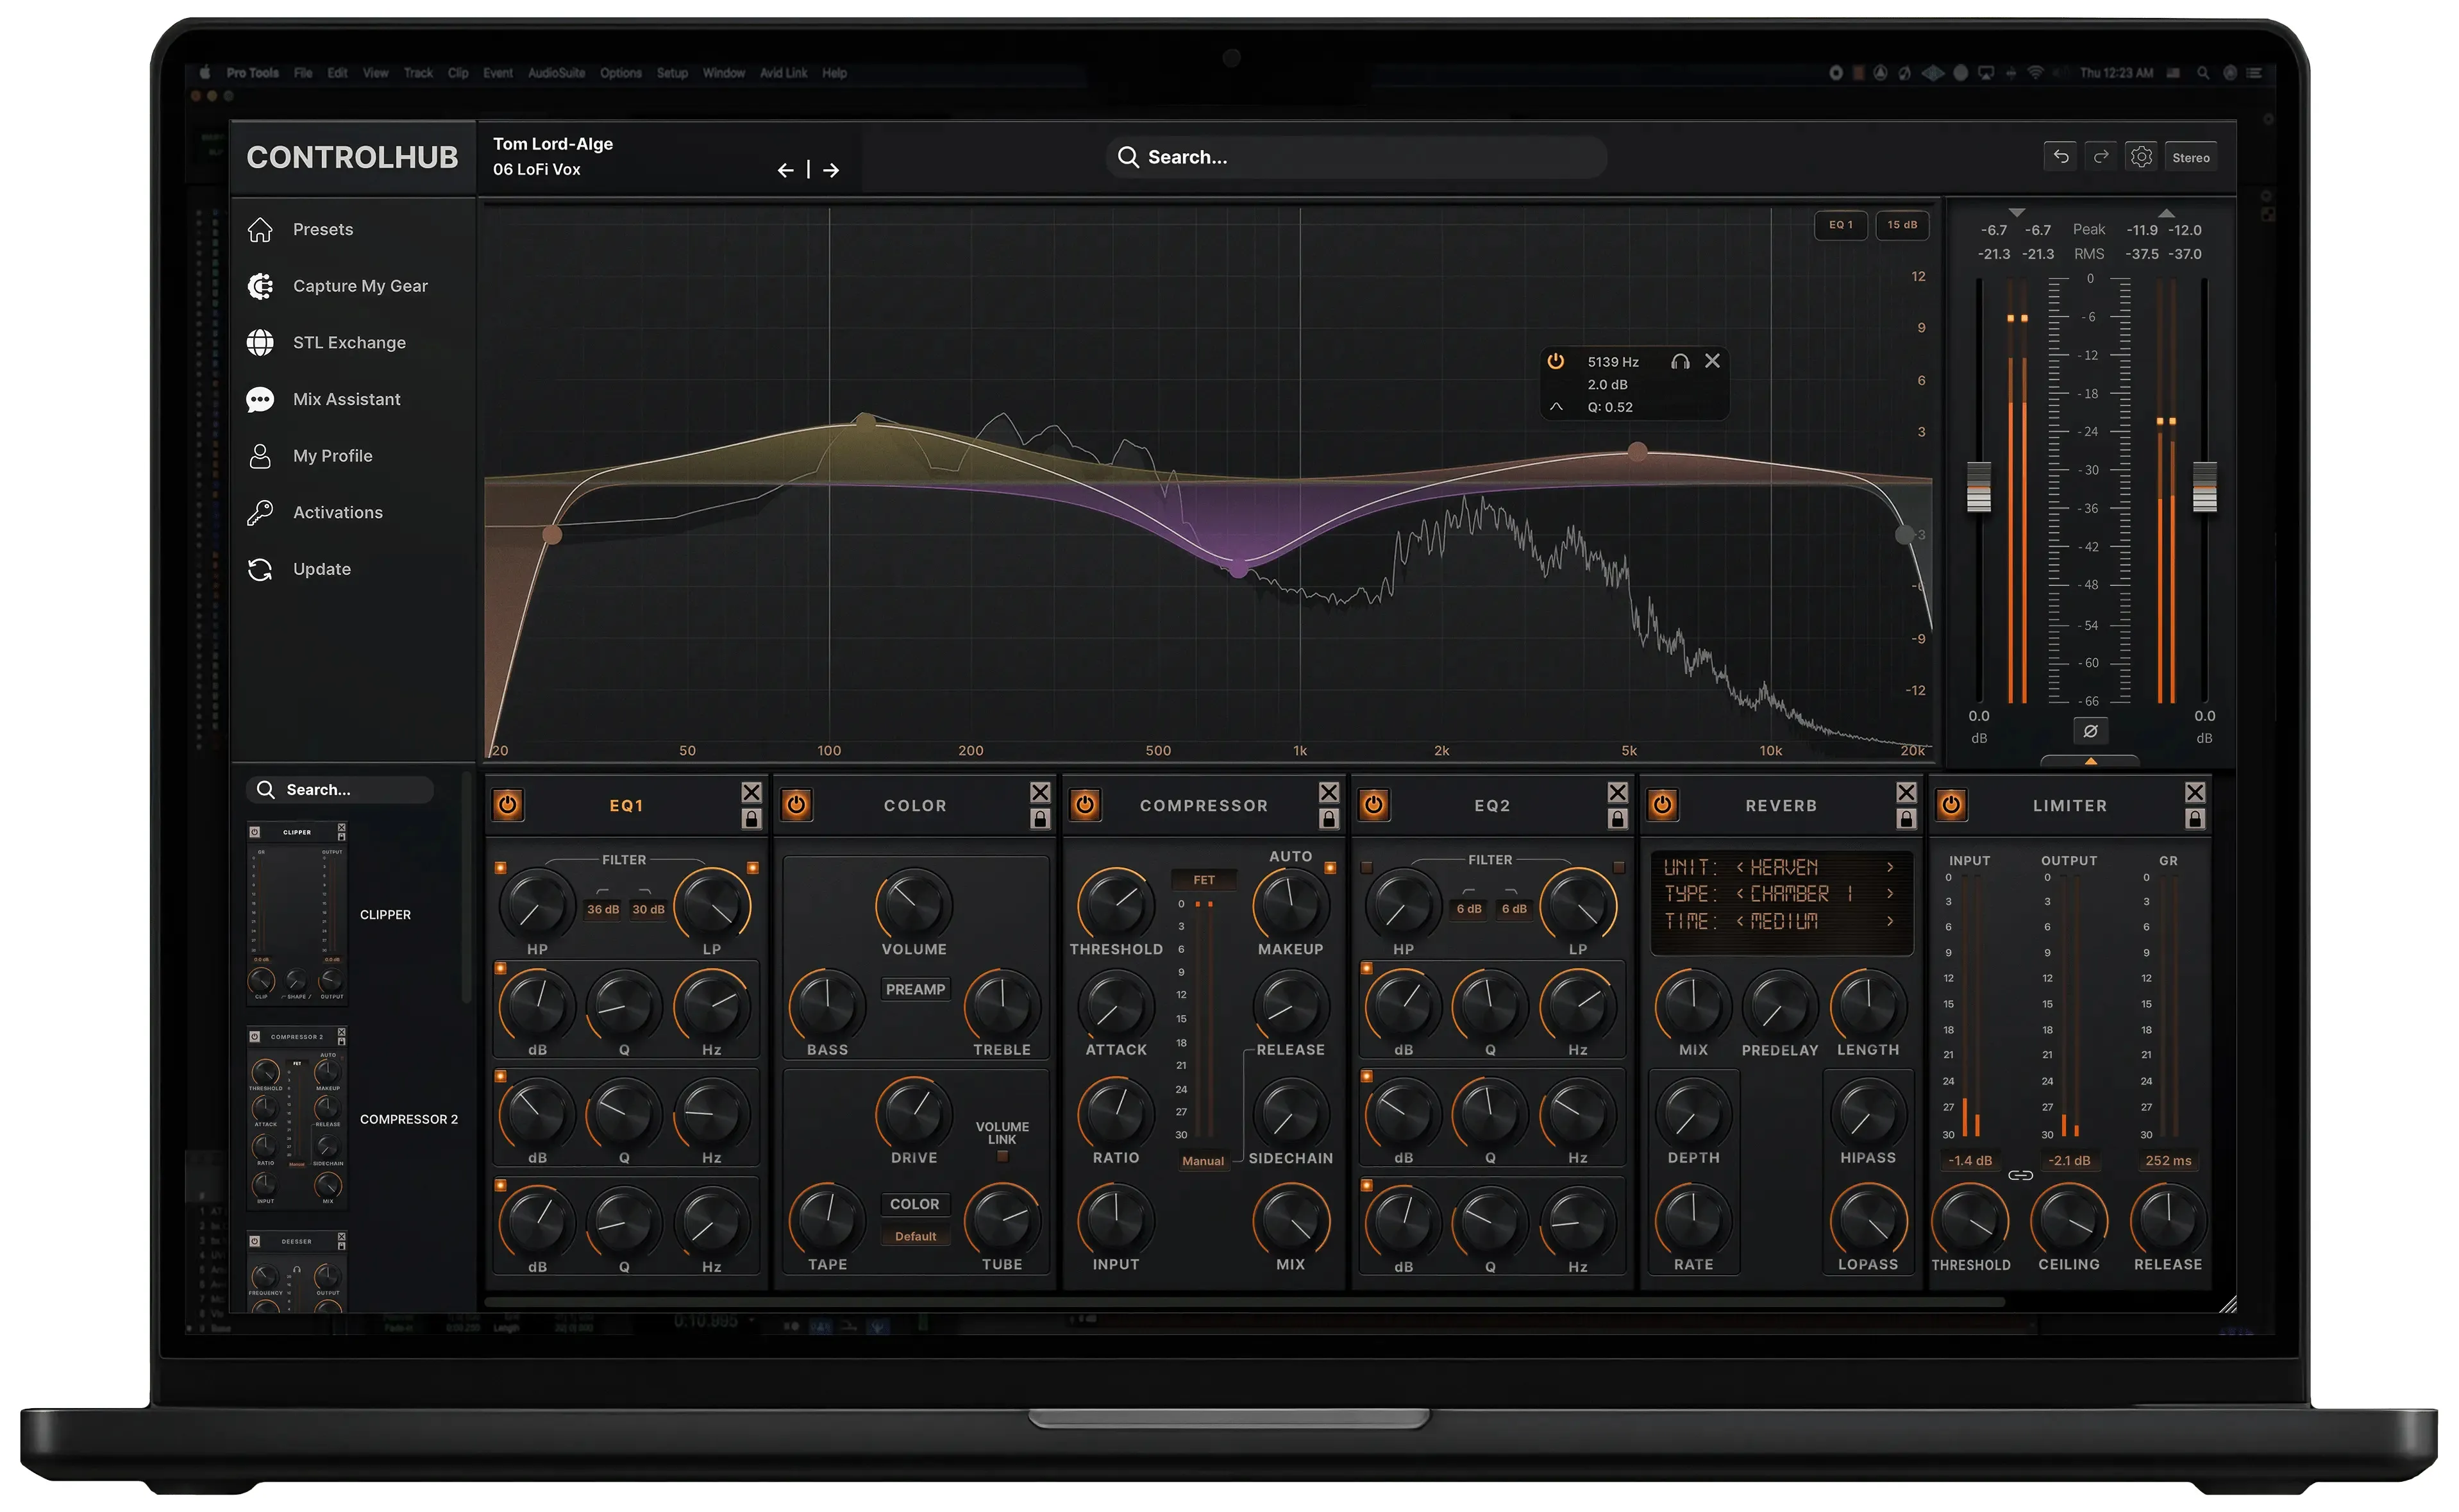This screenshot has width=2459, height=1512.
Task: Click the phase invert icon below meters
Action: pyautogui.click(x=2091, y=732)
